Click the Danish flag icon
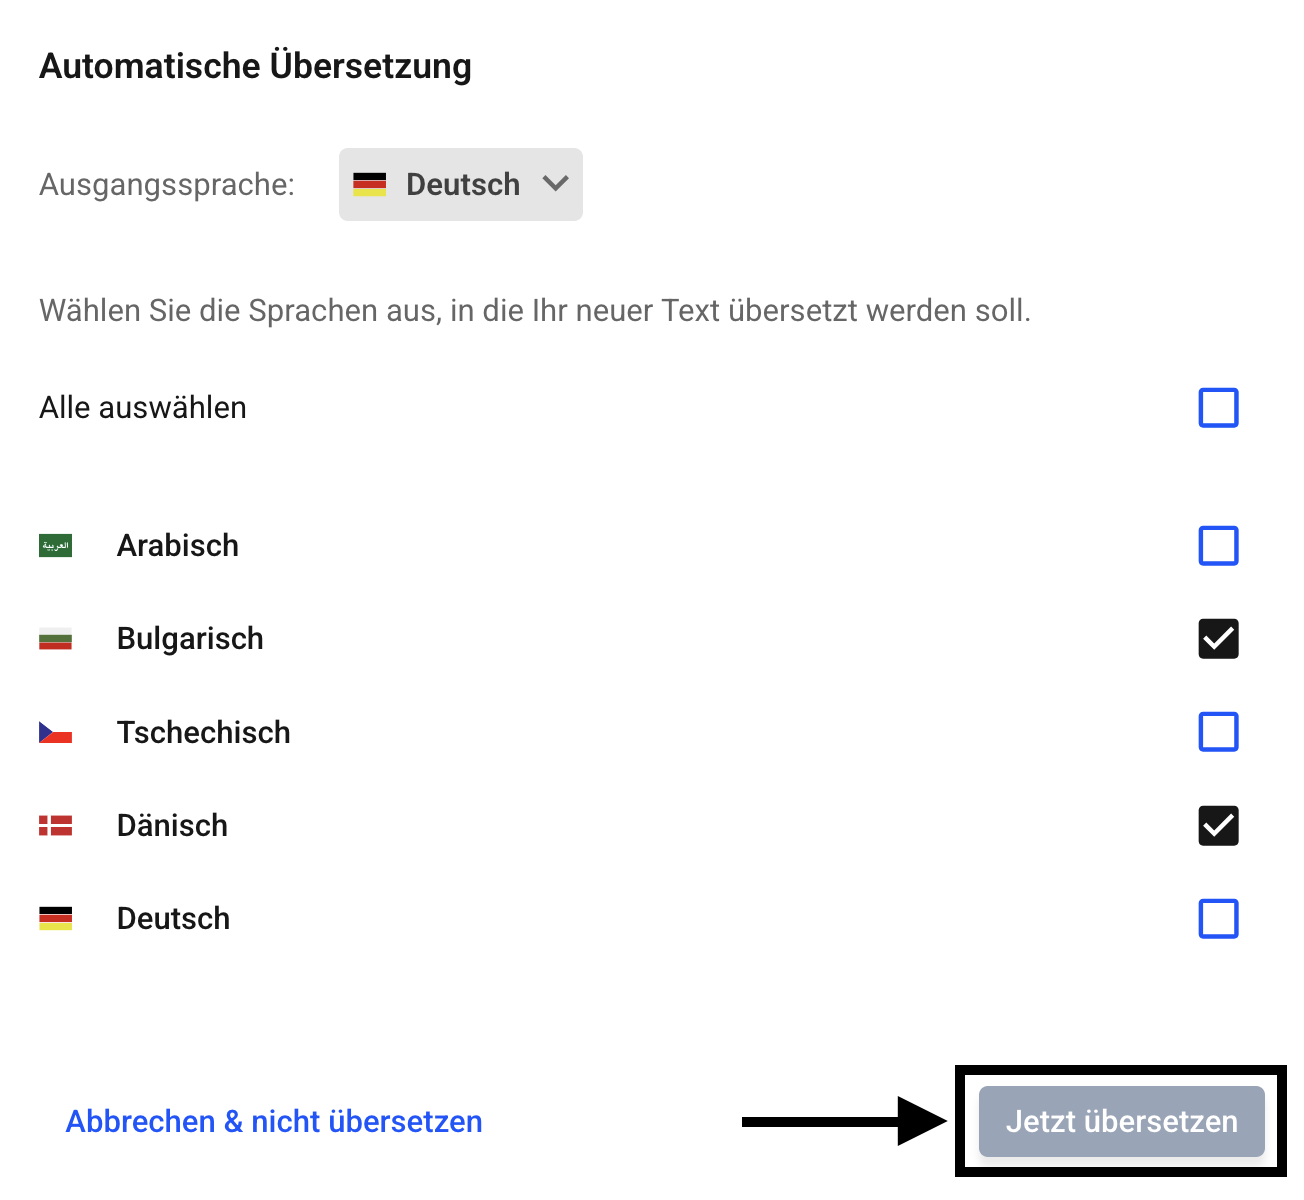 [x=55, y=826]
